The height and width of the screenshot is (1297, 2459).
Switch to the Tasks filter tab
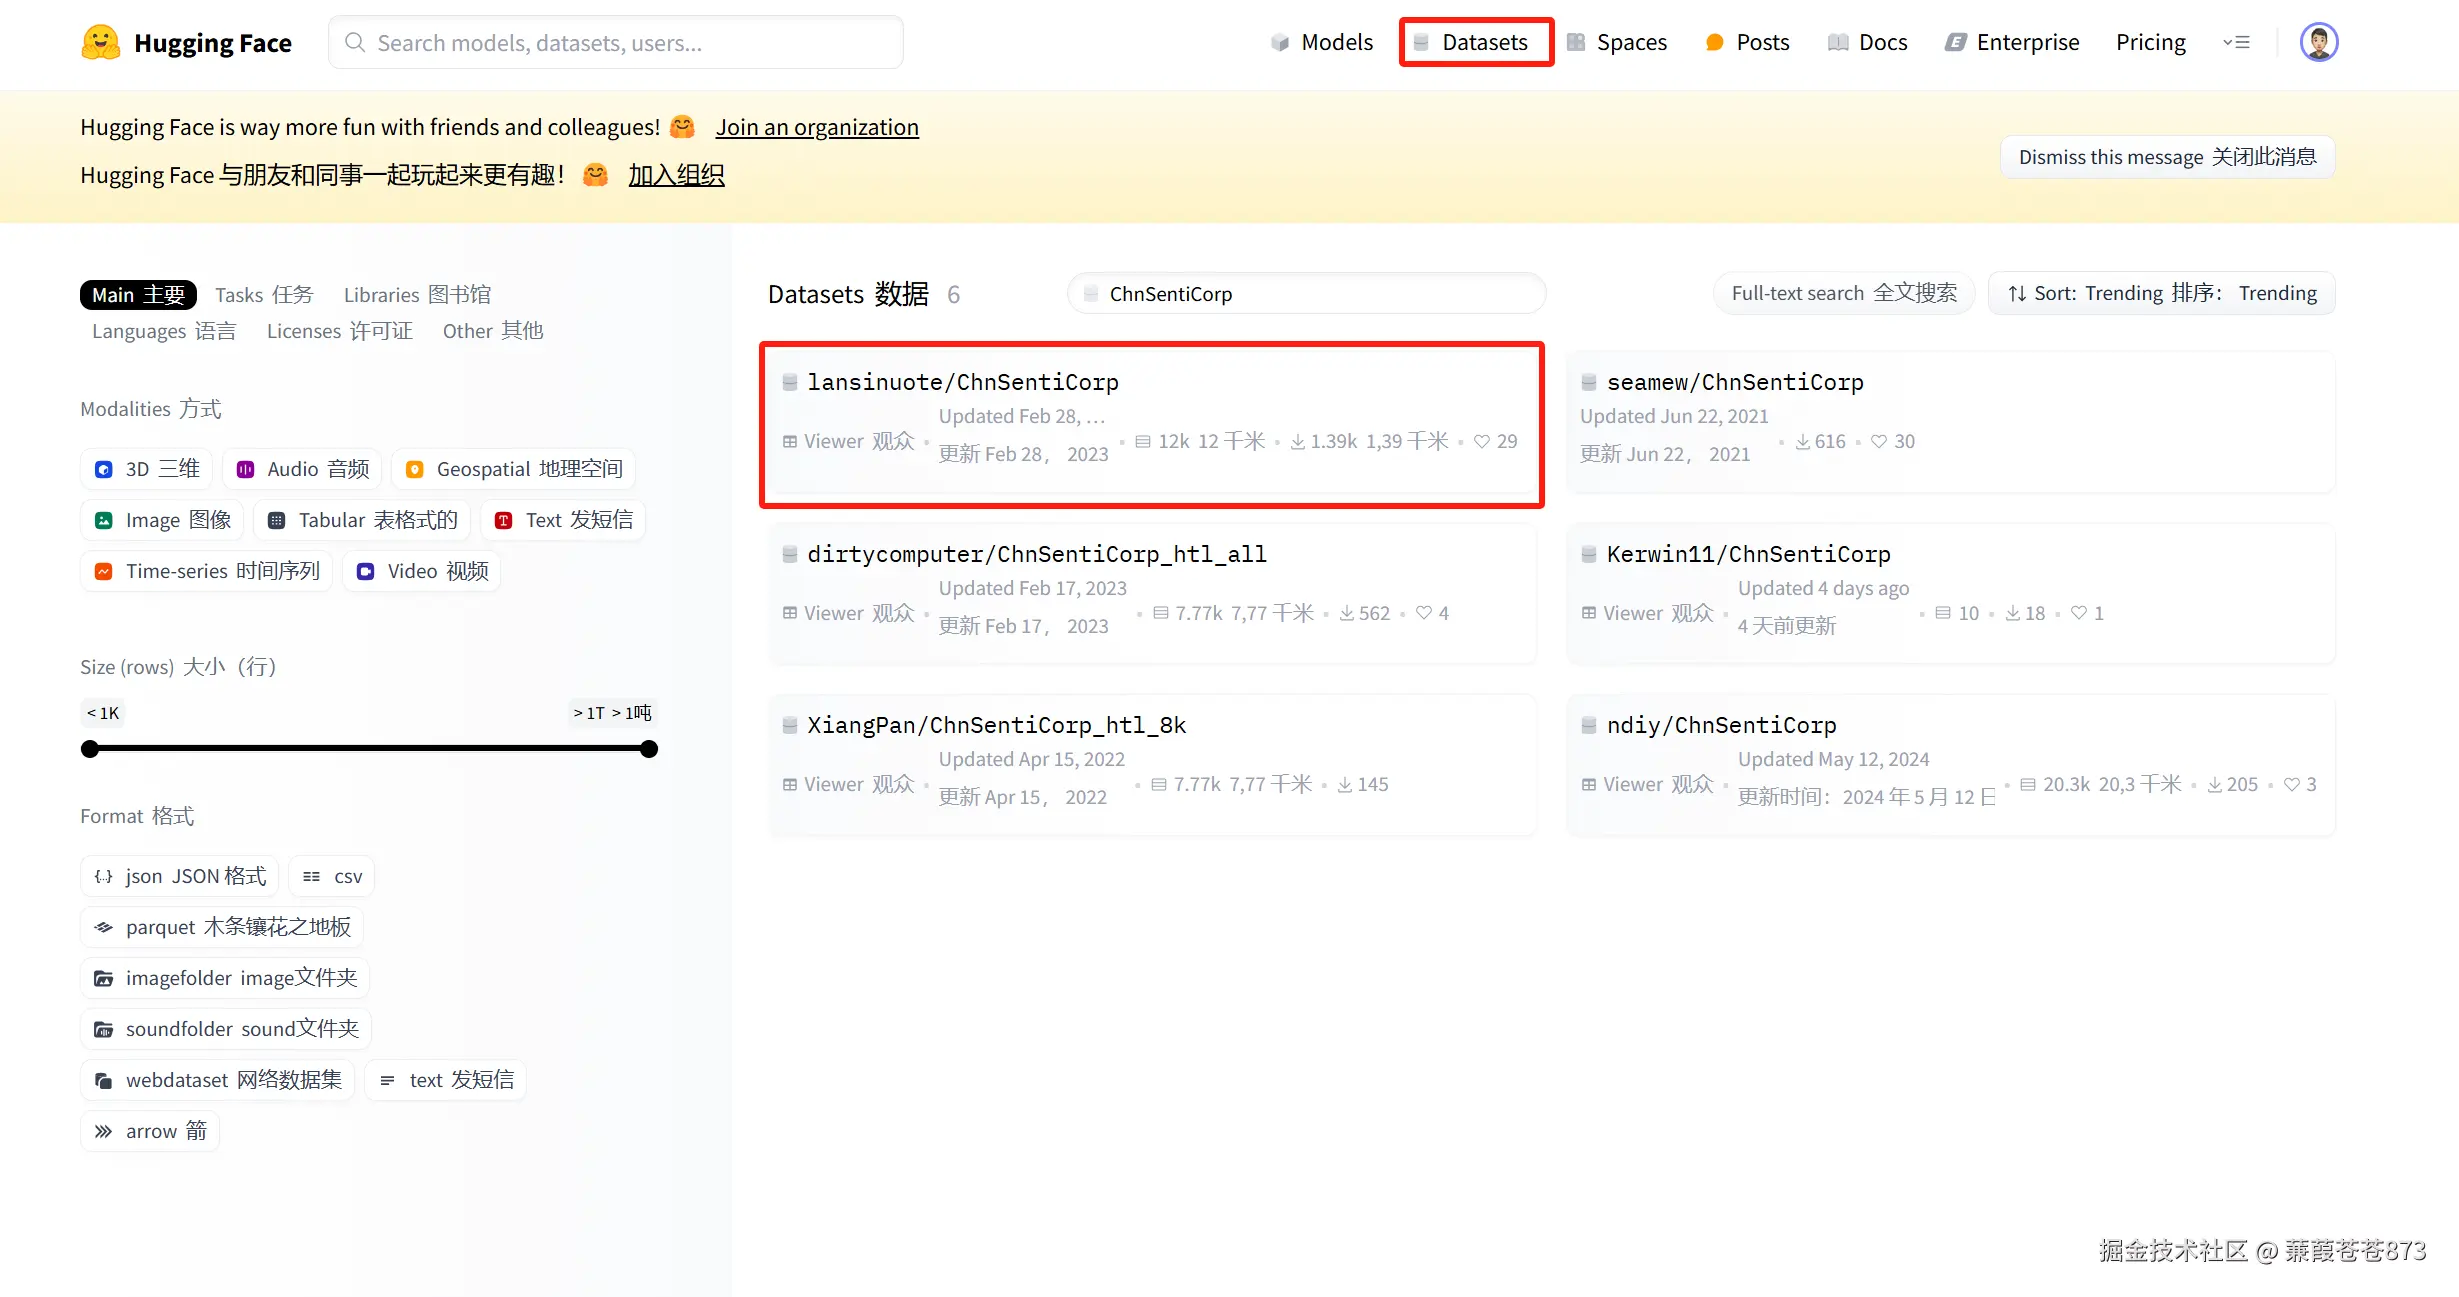coord(264,295)
